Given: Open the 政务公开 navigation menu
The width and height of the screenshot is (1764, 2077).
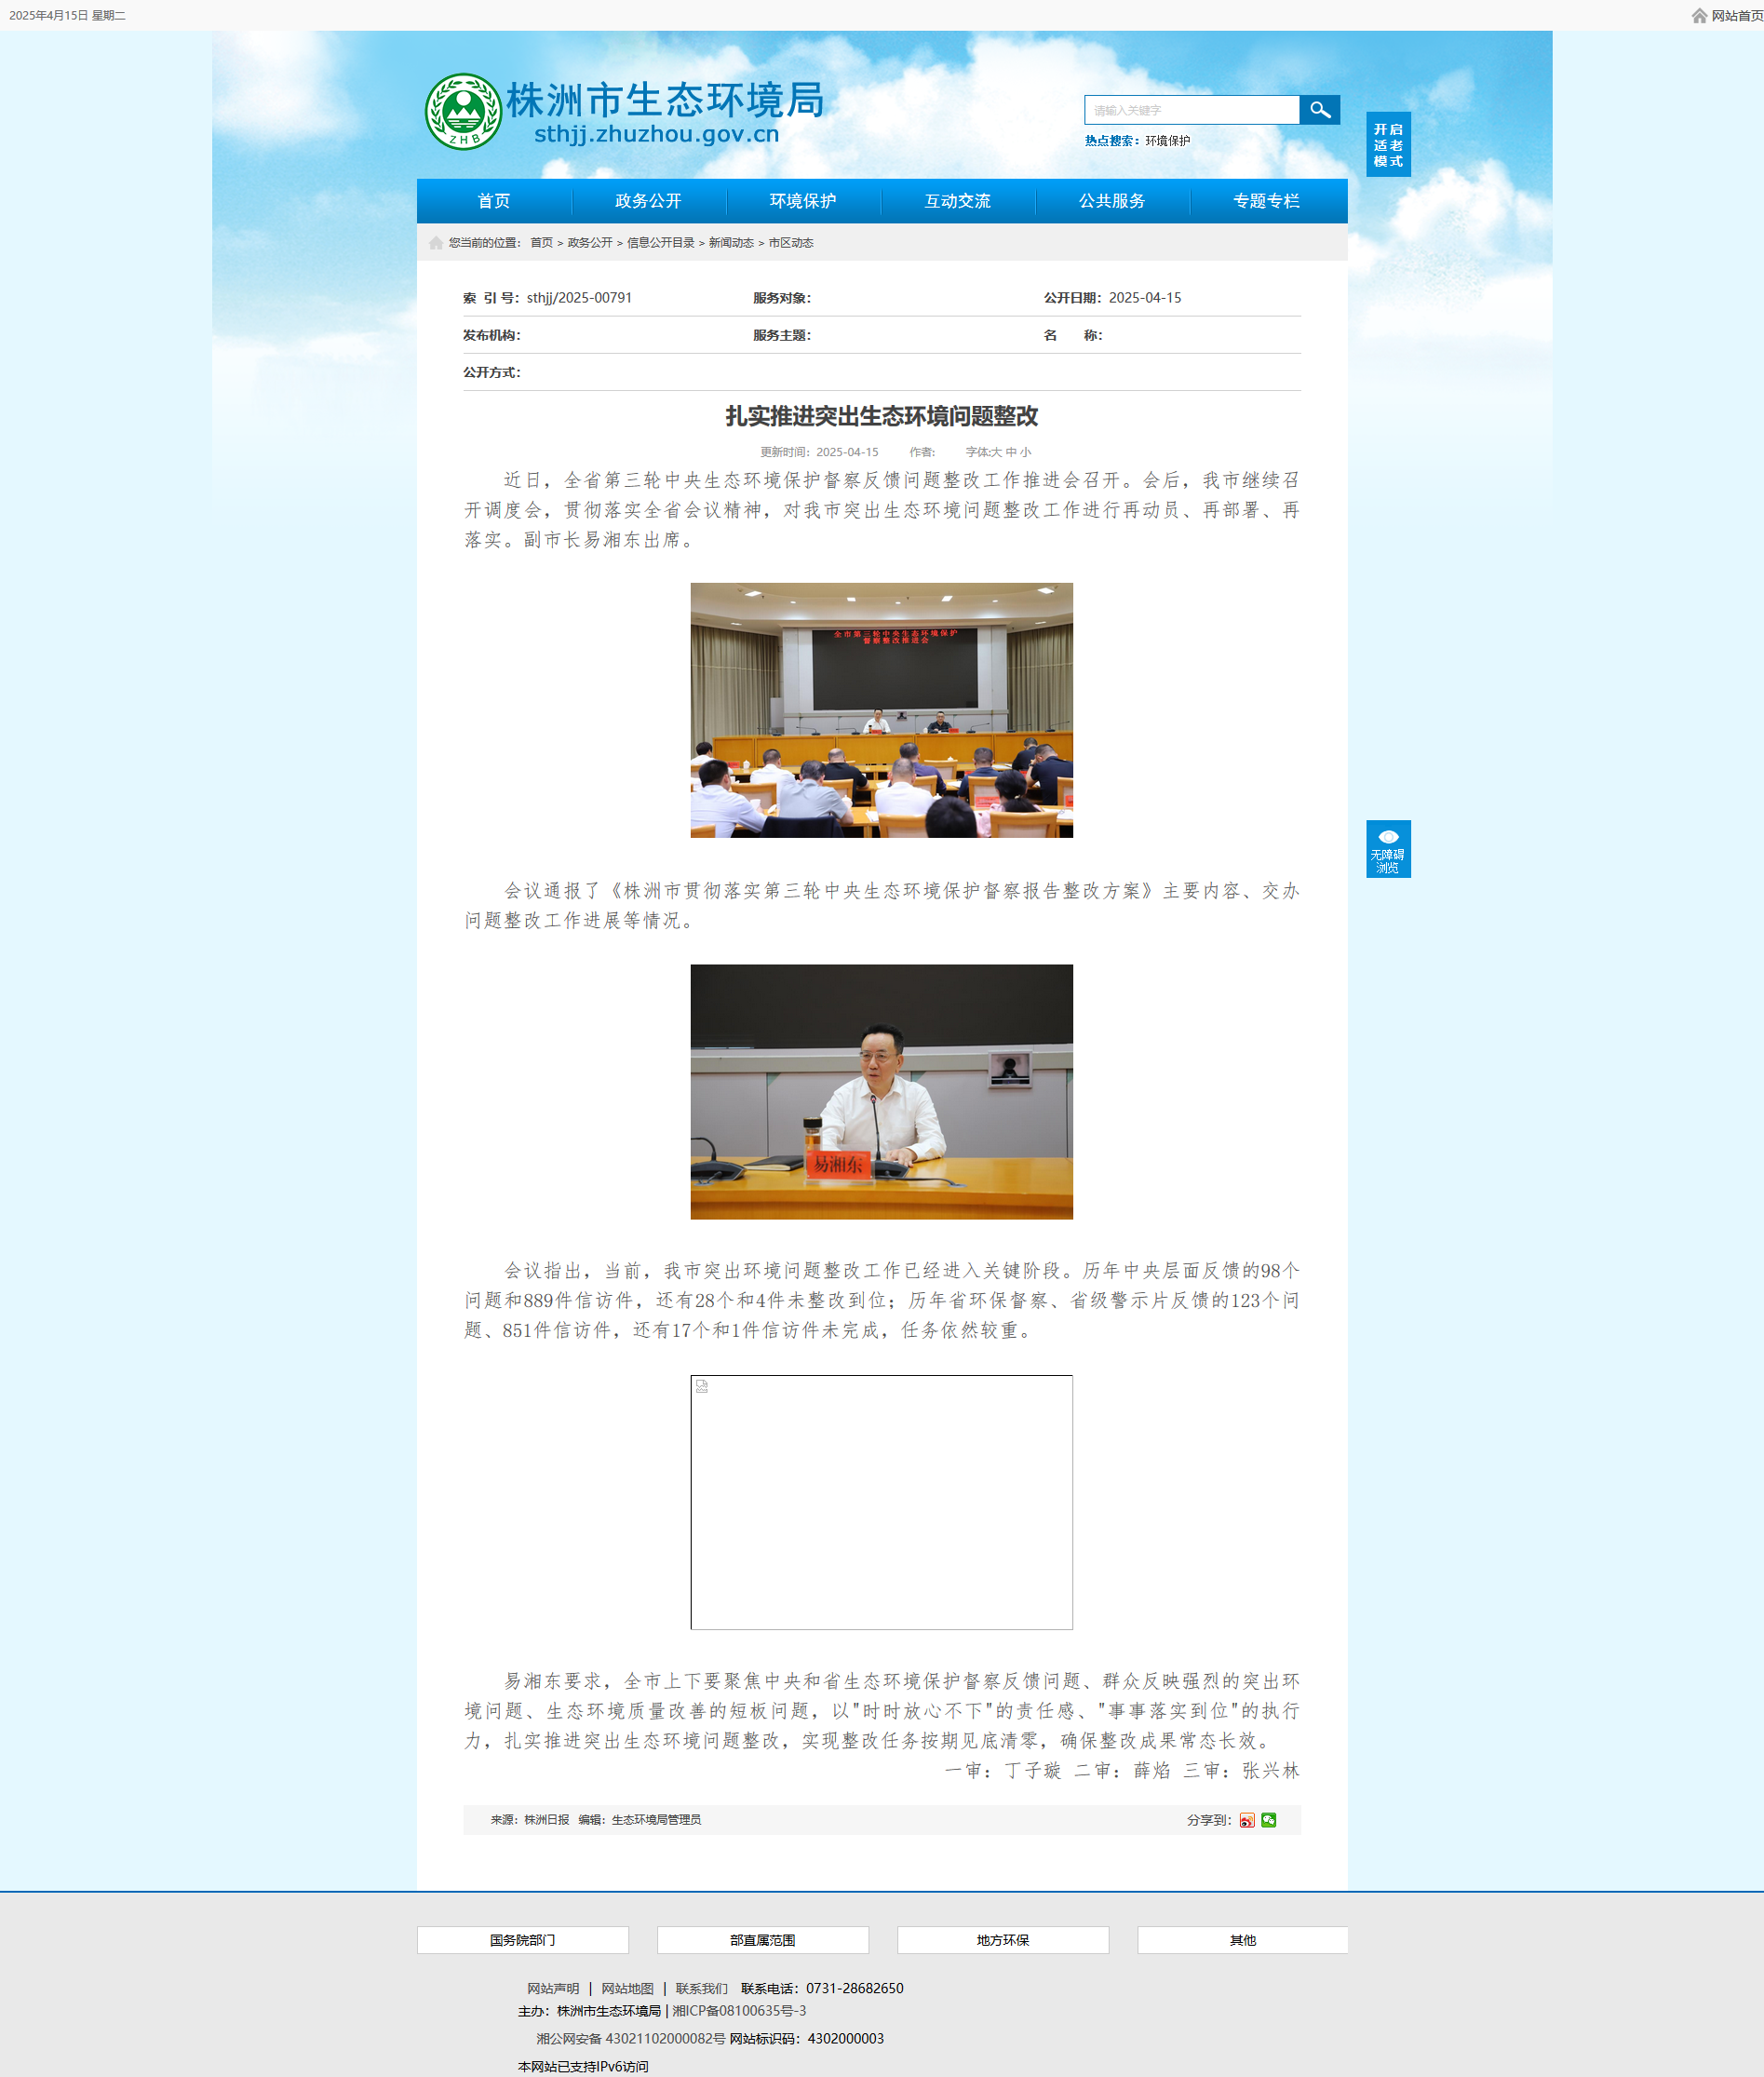Looking at the screenshot, I should (648, 201).
